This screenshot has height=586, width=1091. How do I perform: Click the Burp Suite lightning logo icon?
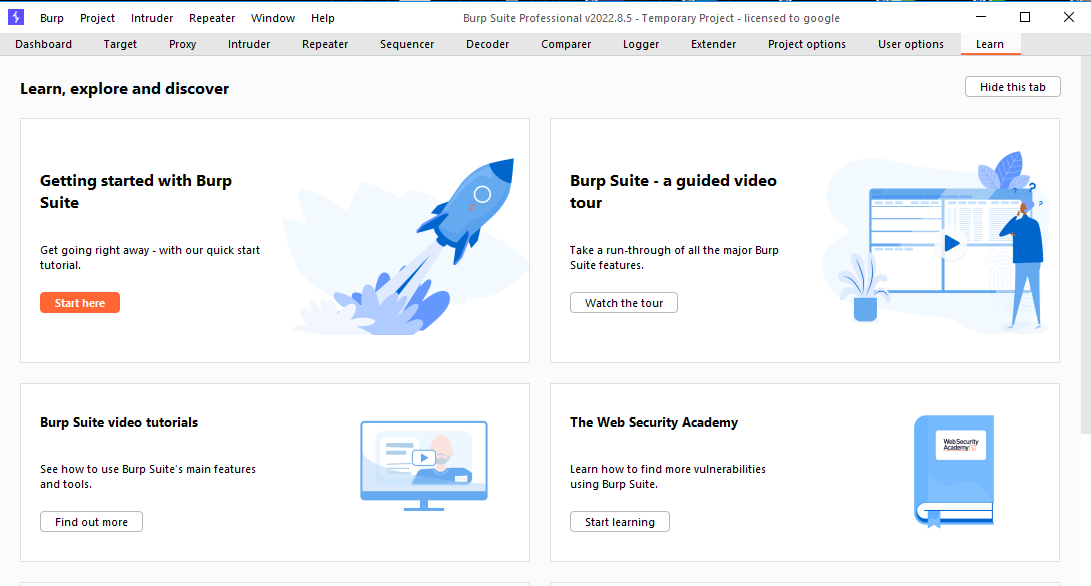(x=15, y=17)
